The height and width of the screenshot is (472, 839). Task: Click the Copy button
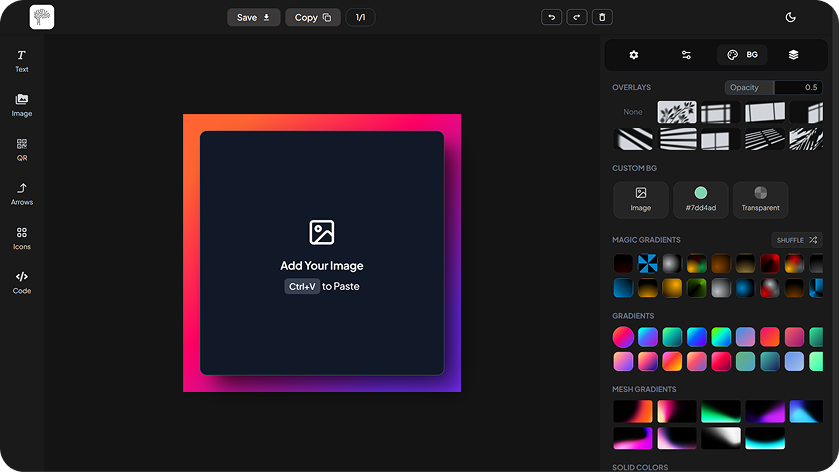pos(312,17)
